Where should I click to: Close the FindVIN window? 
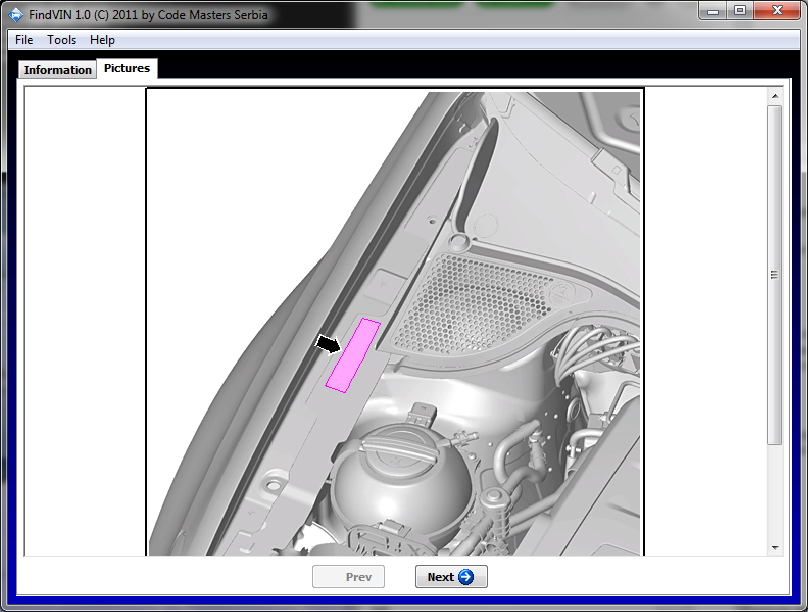777,11
